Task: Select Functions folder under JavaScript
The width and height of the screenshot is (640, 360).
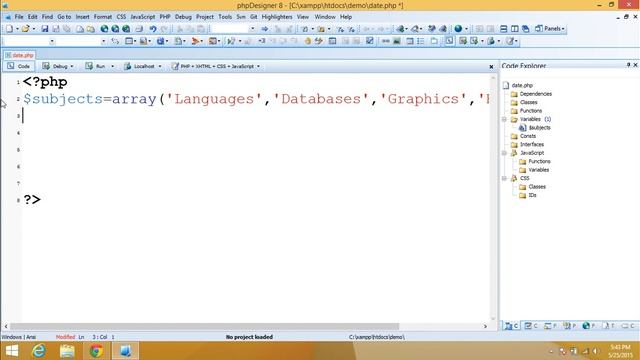Action: [x=539, y=161]
